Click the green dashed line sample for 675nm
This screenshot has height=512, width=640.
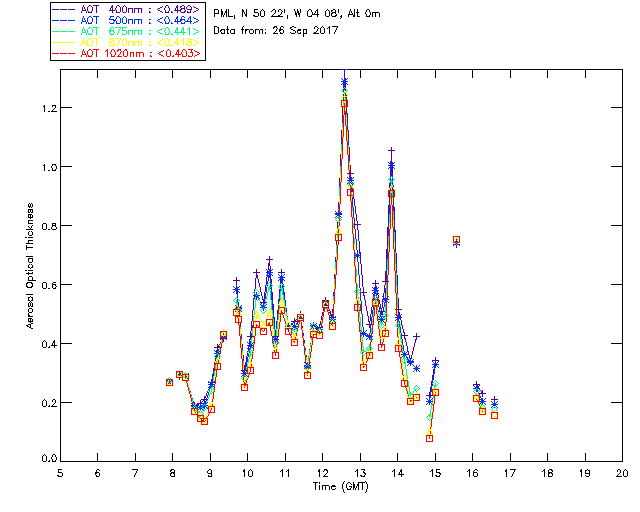64,31
